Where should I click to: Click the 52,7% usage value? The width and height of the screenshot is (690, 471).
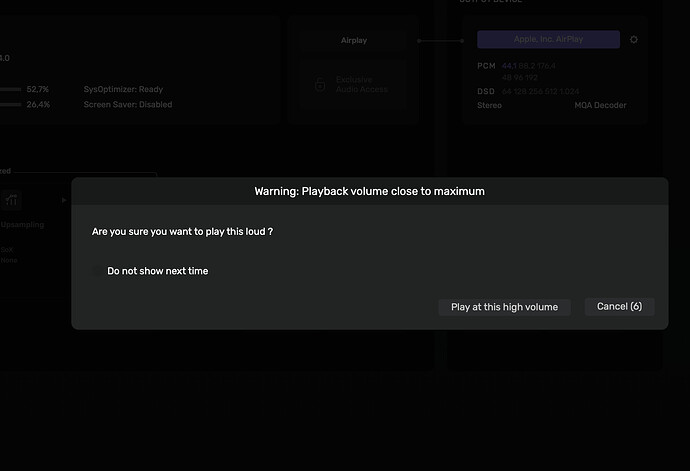point(38,89)
